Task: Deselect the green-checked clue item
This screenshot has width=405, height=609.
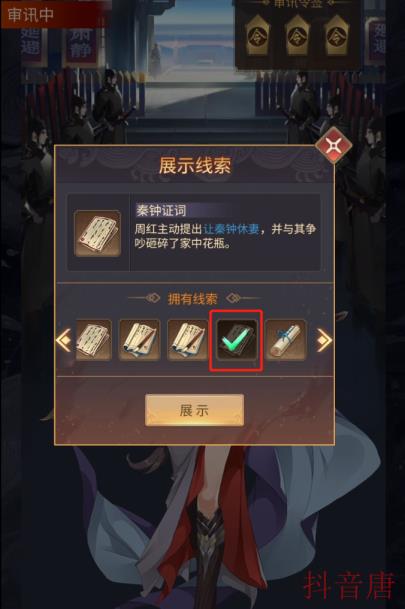Action: coord(236,340)
